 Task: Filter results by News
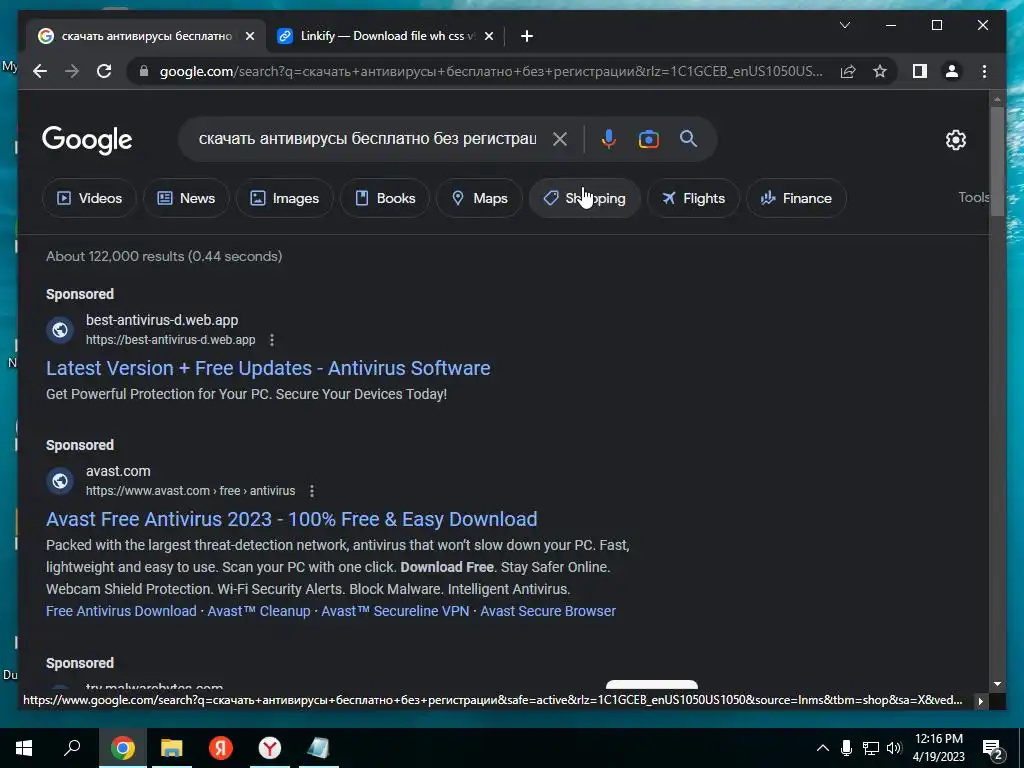tap(186, 198)
